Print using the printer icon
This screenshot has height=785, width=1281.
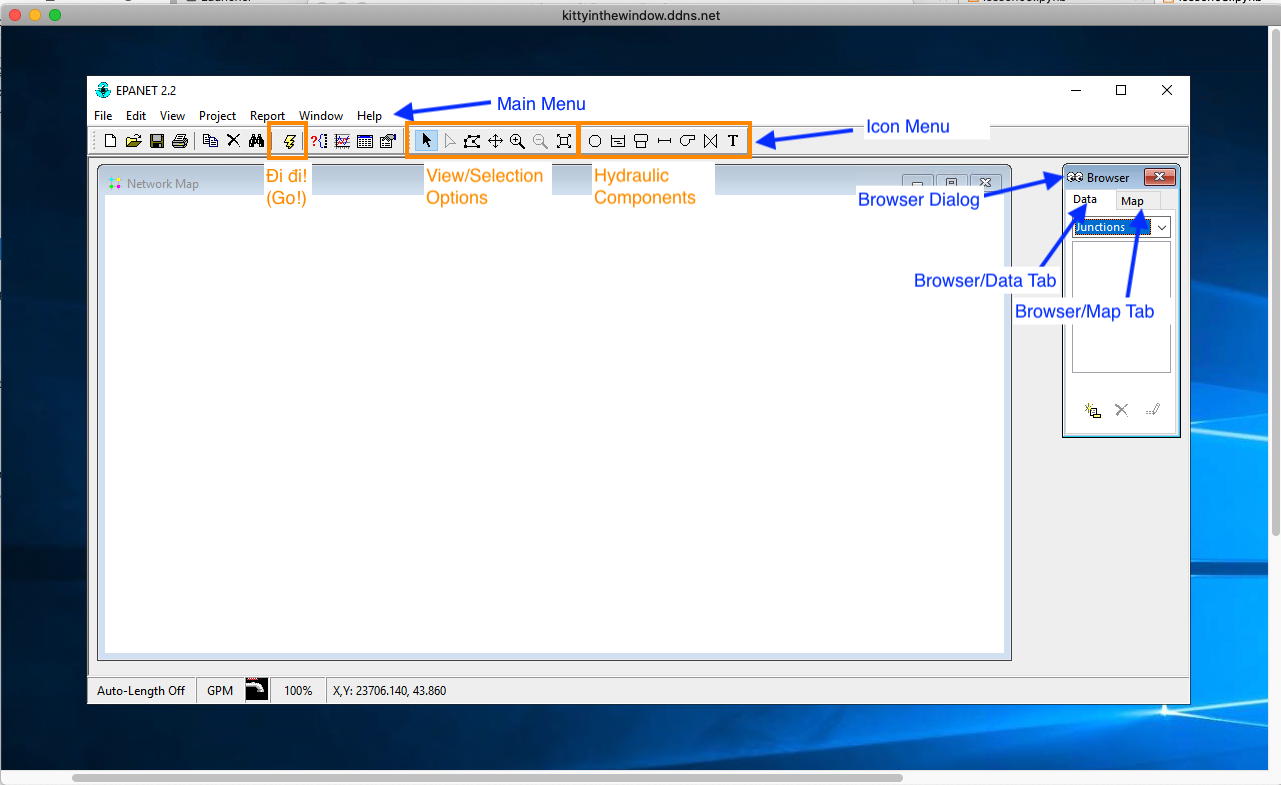point(180,141)
